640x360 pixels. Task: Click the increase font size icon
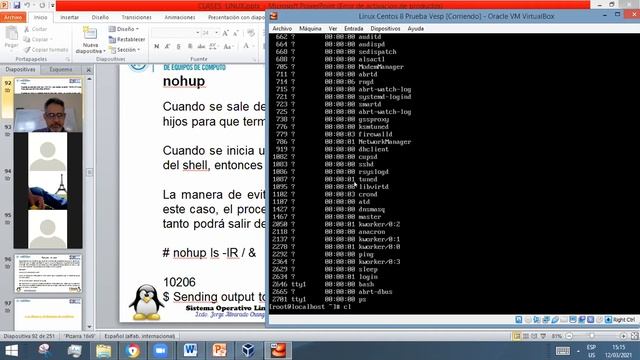pyautogui.click(x=225, y=33)
